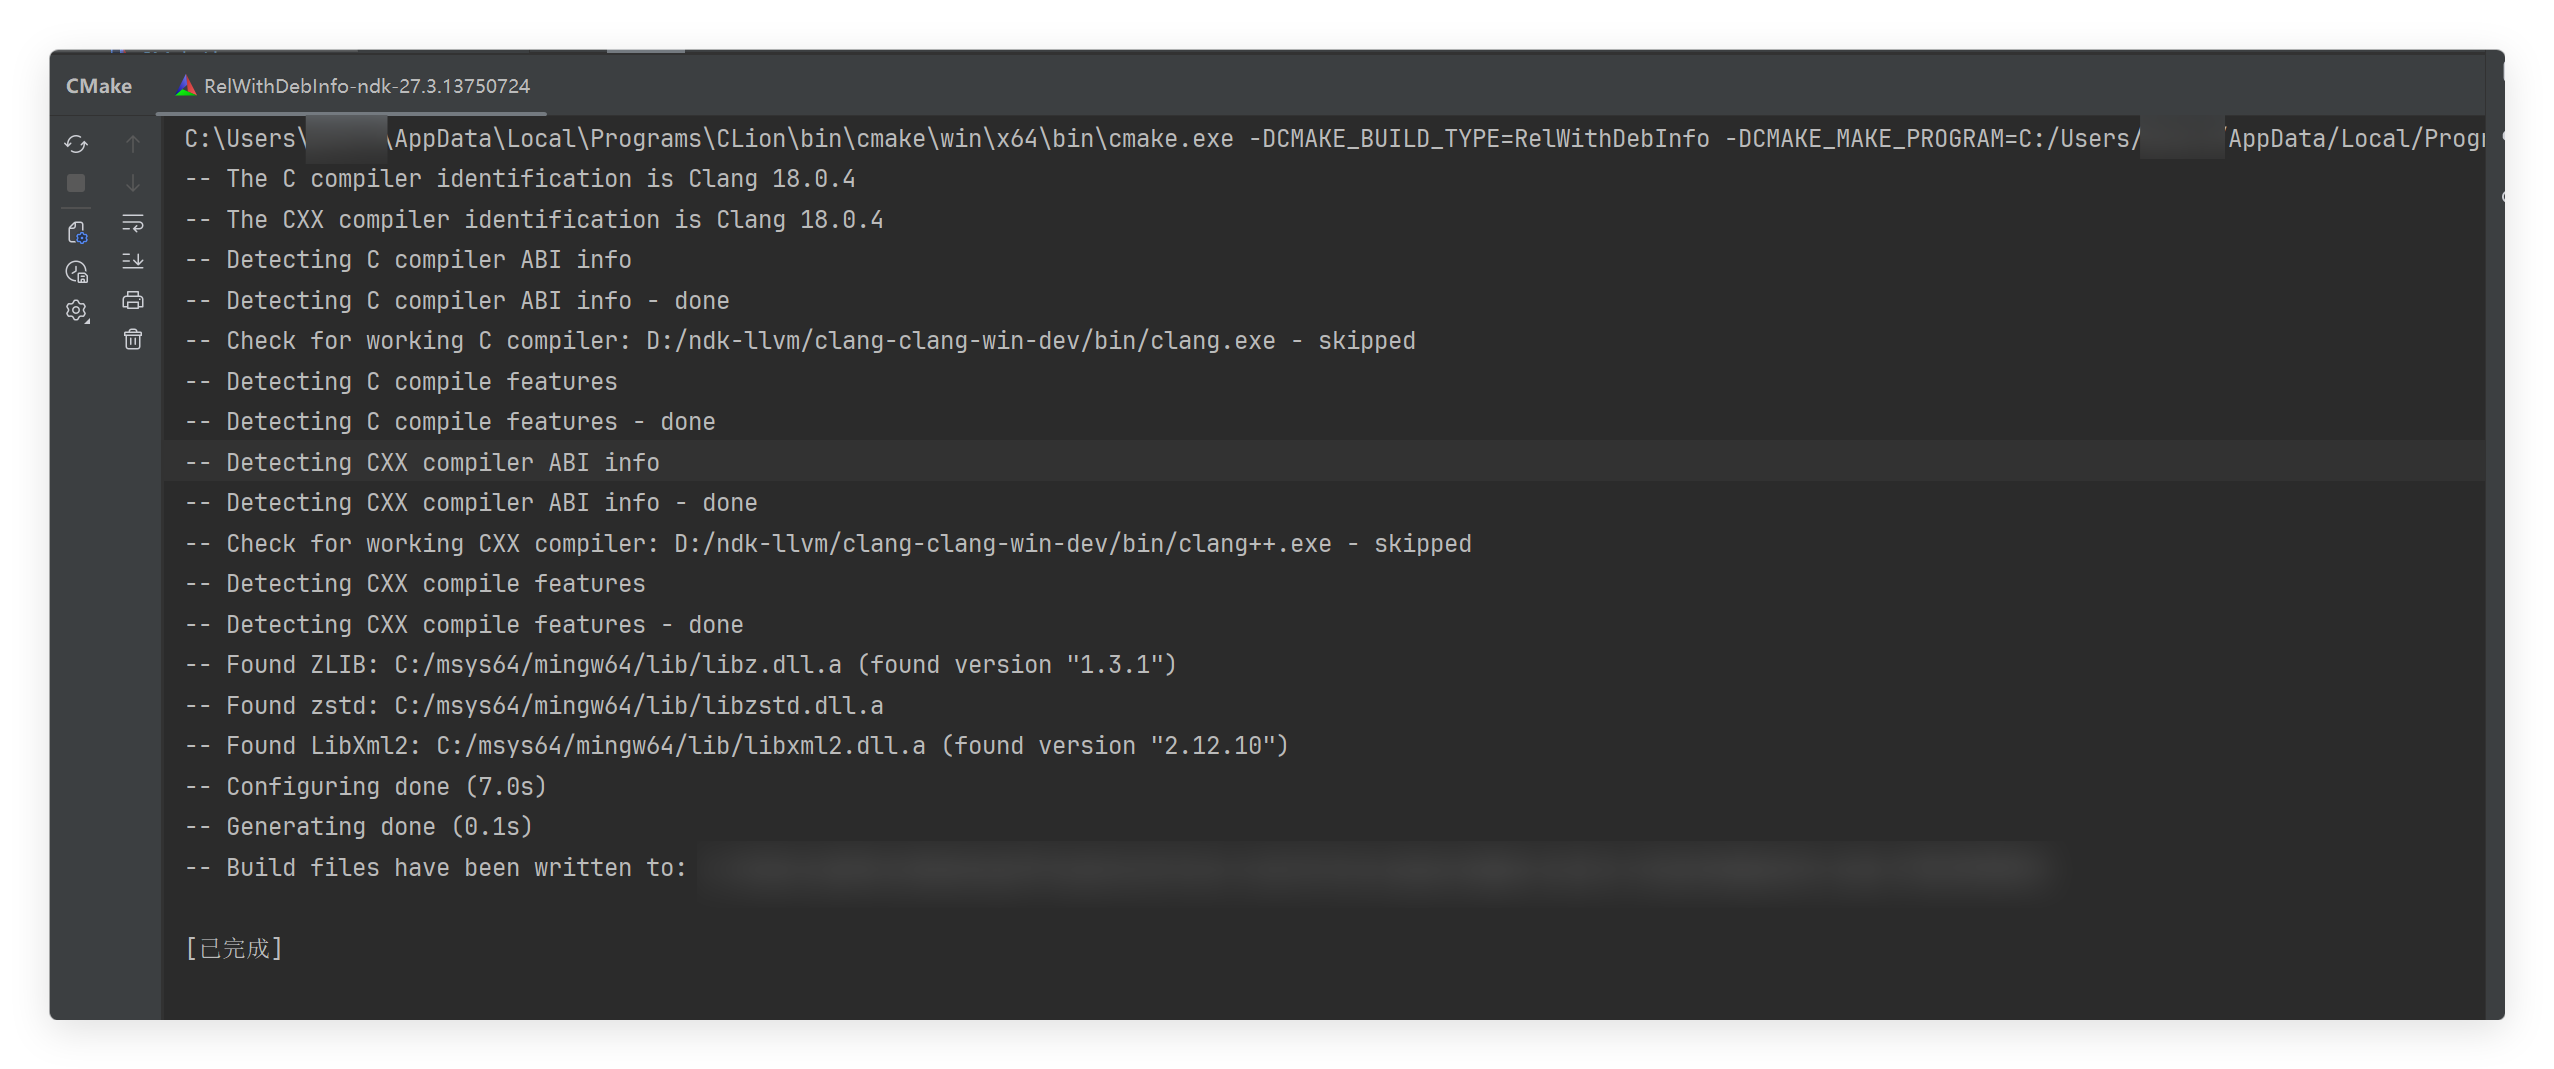Click the Reload CMake Project icon
Image resolution: width=2554 pixels, height=1069 pixels.
[x=76, y=144]
